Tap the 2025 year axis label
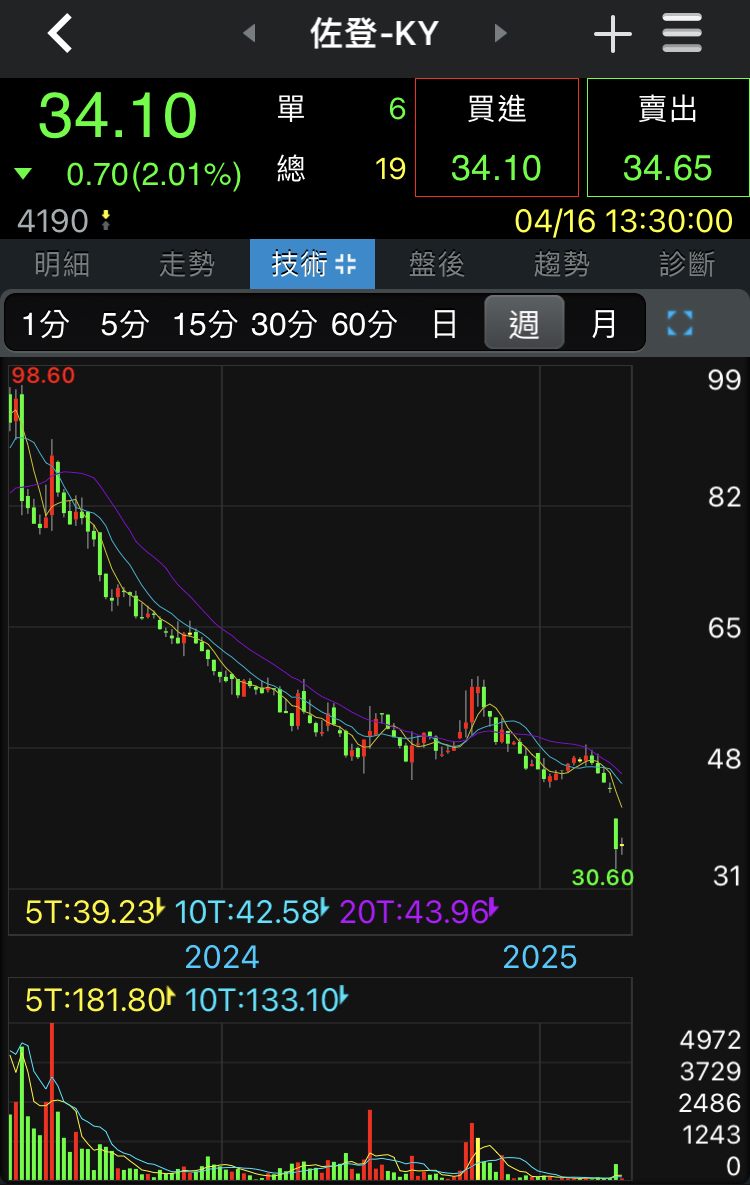This screenshot has height=1185, width=750. pos(540,958)
